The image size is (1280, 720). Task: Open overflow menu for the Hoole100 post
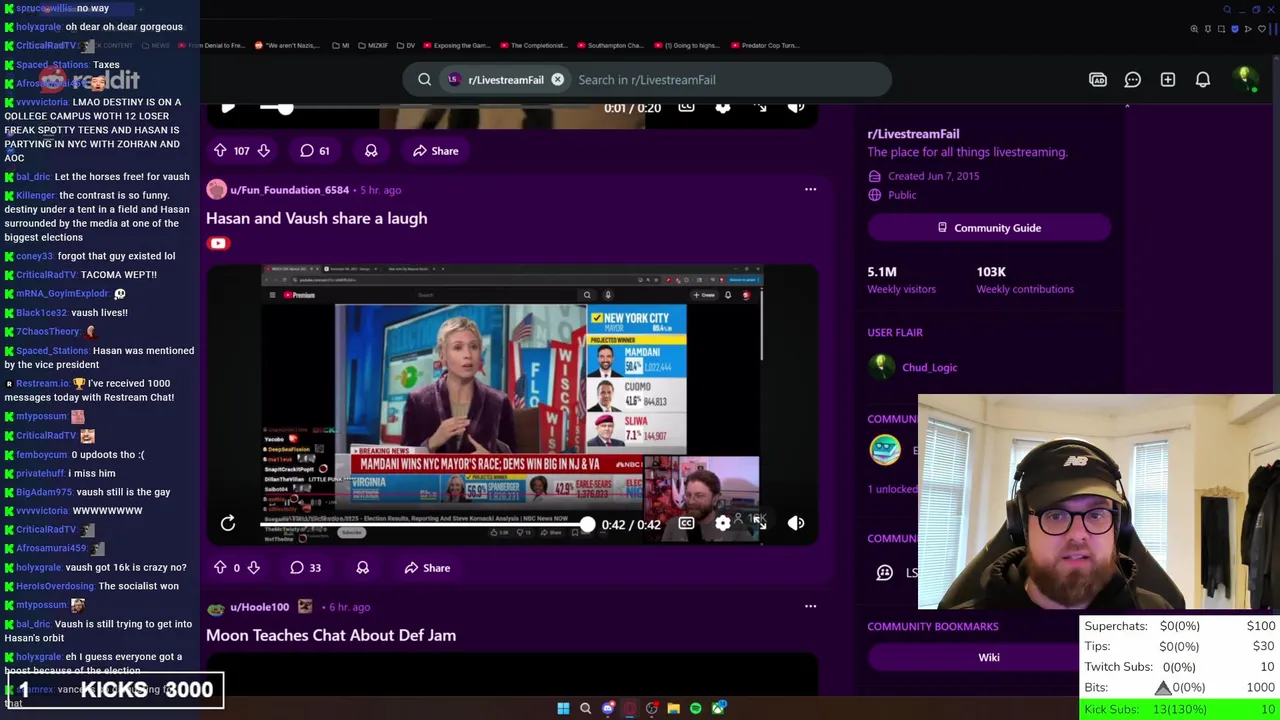810,606
